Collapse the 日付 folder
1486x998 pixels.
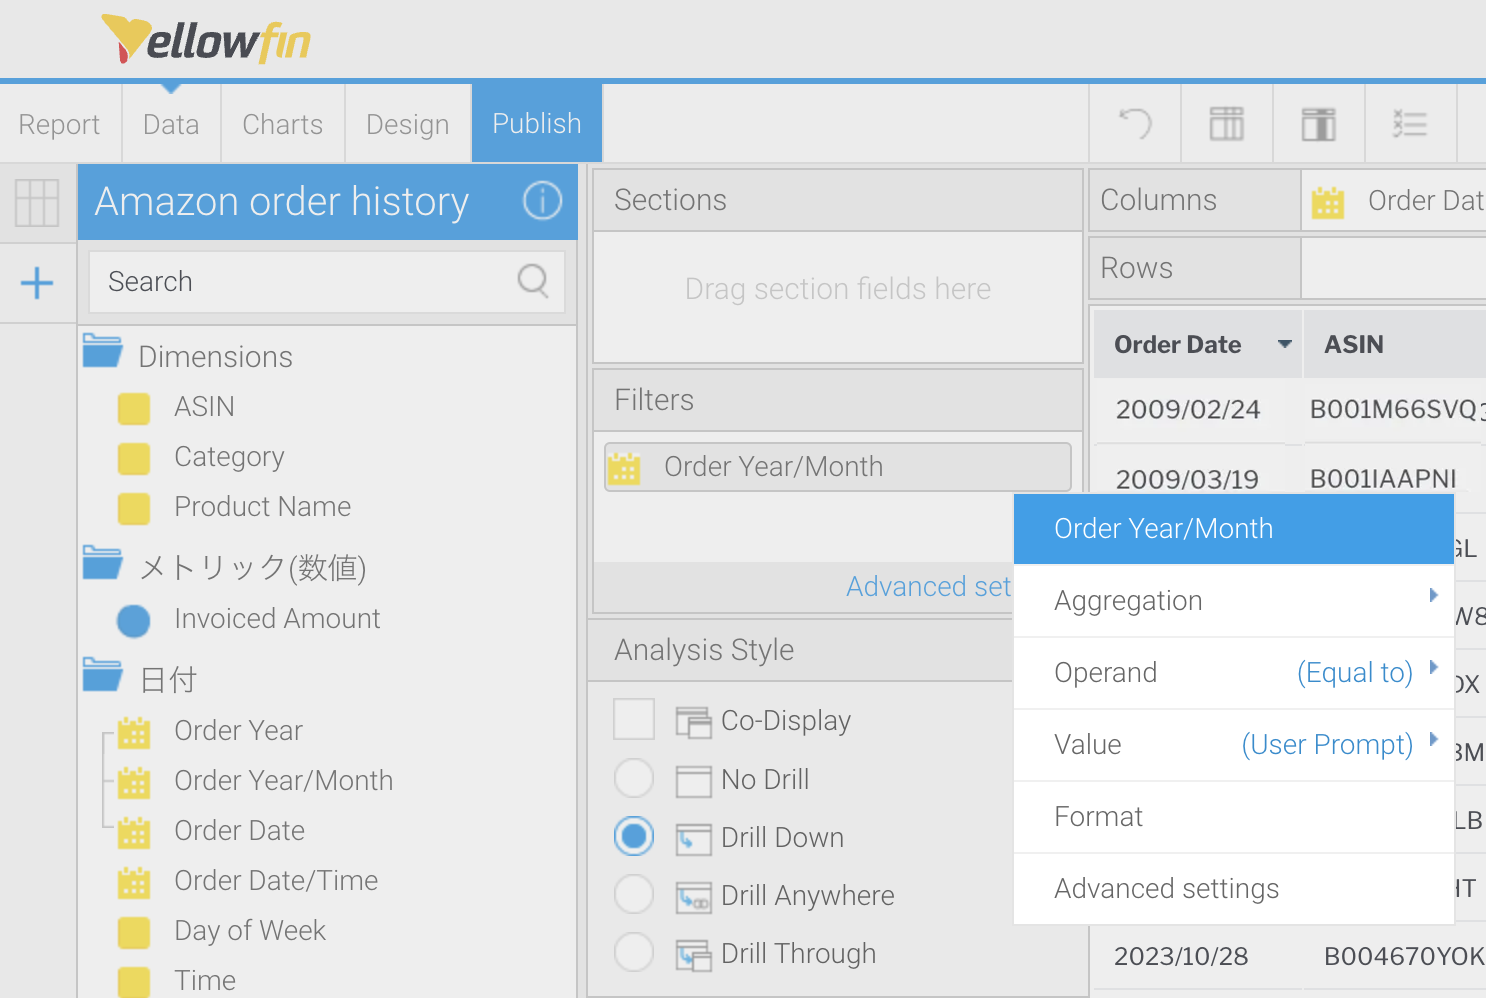coord(102,675)
